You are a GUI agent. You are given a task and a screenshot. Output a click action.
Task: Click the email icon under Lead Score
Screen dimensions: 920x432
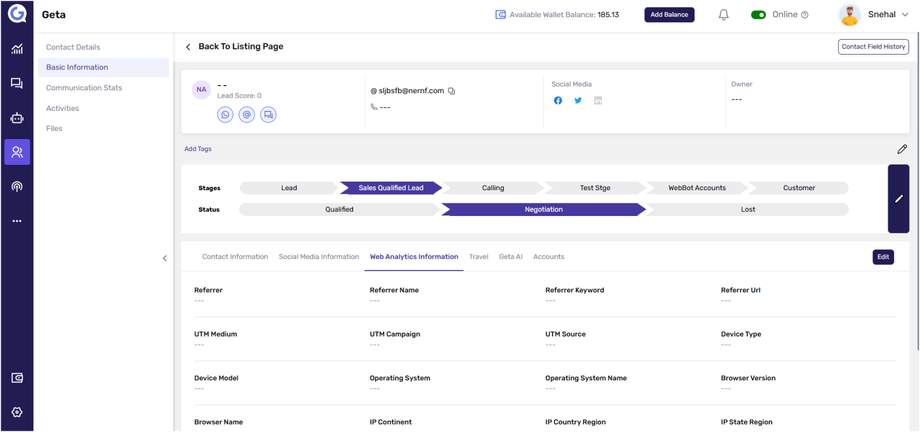[247, 115]
